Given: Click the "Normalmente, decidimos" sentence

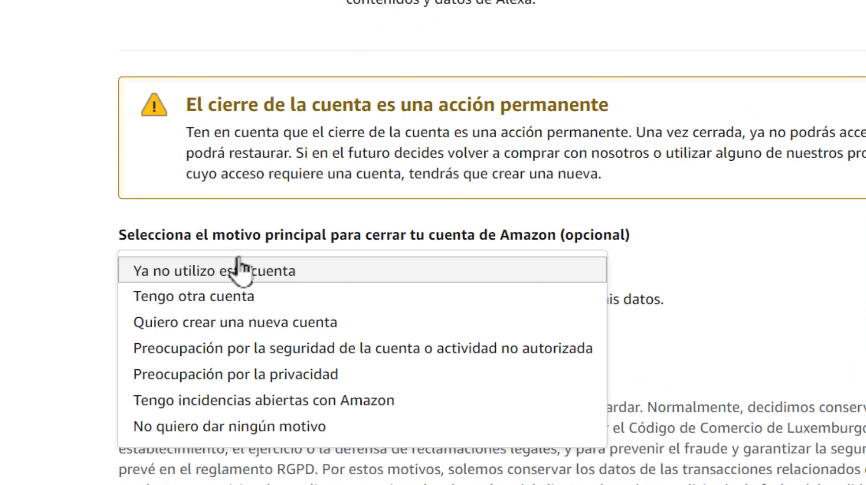Looking at the screenshot, I should tap(760, 408).
